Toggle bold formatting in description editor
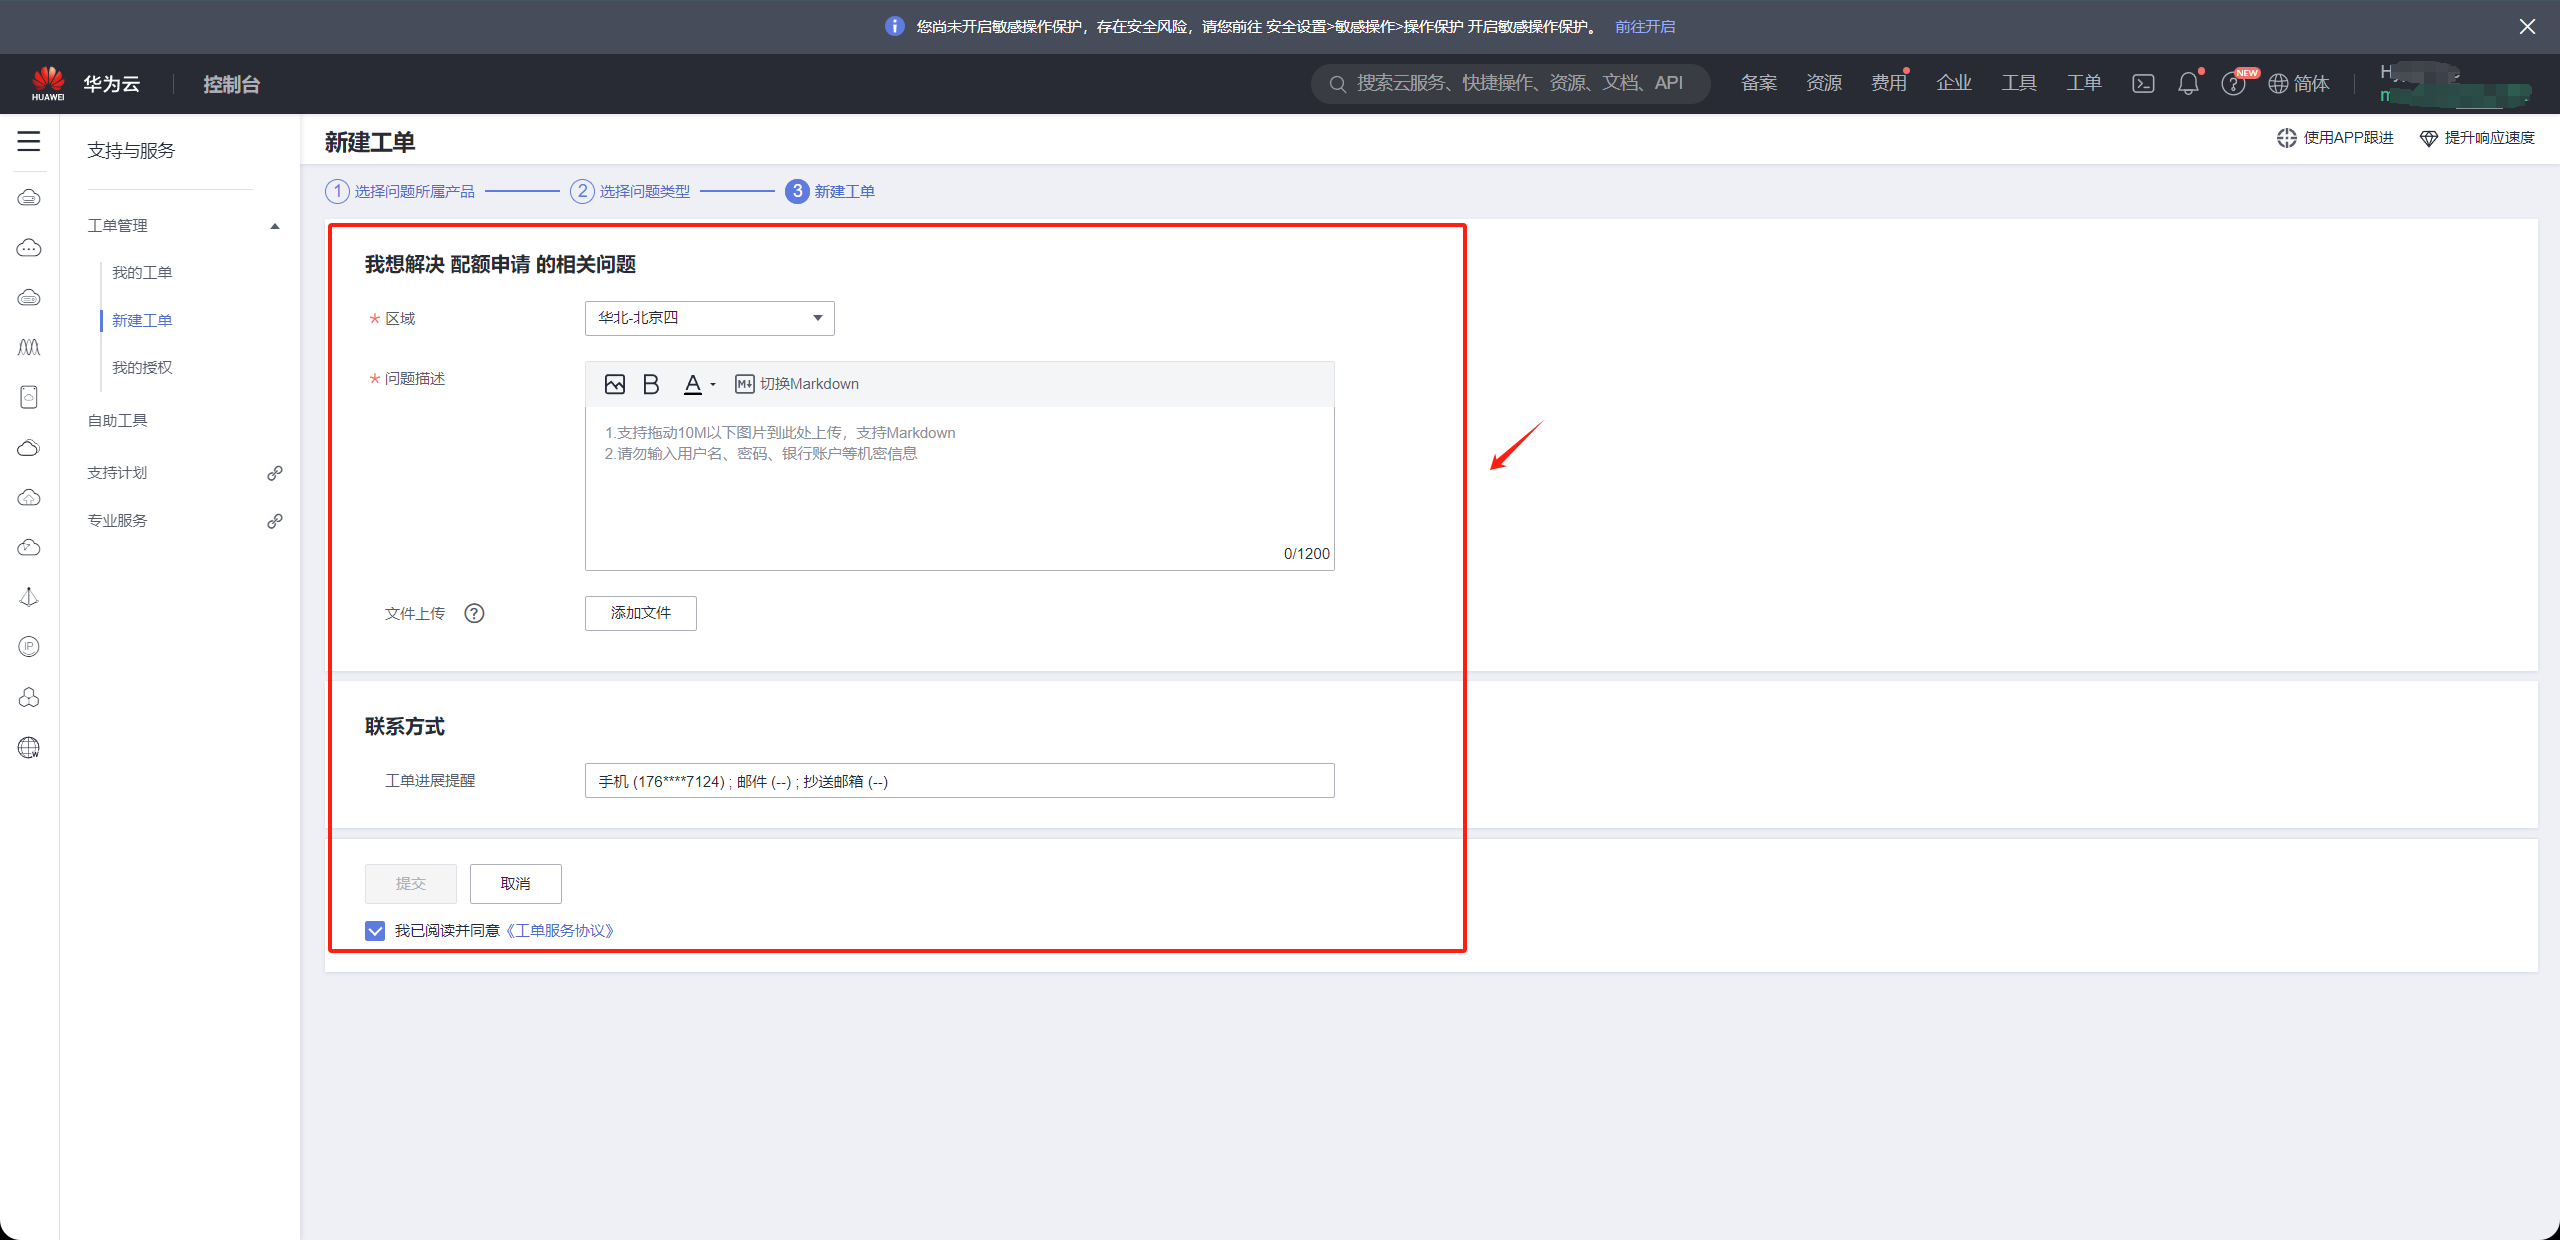 click(x=651, y=384)
